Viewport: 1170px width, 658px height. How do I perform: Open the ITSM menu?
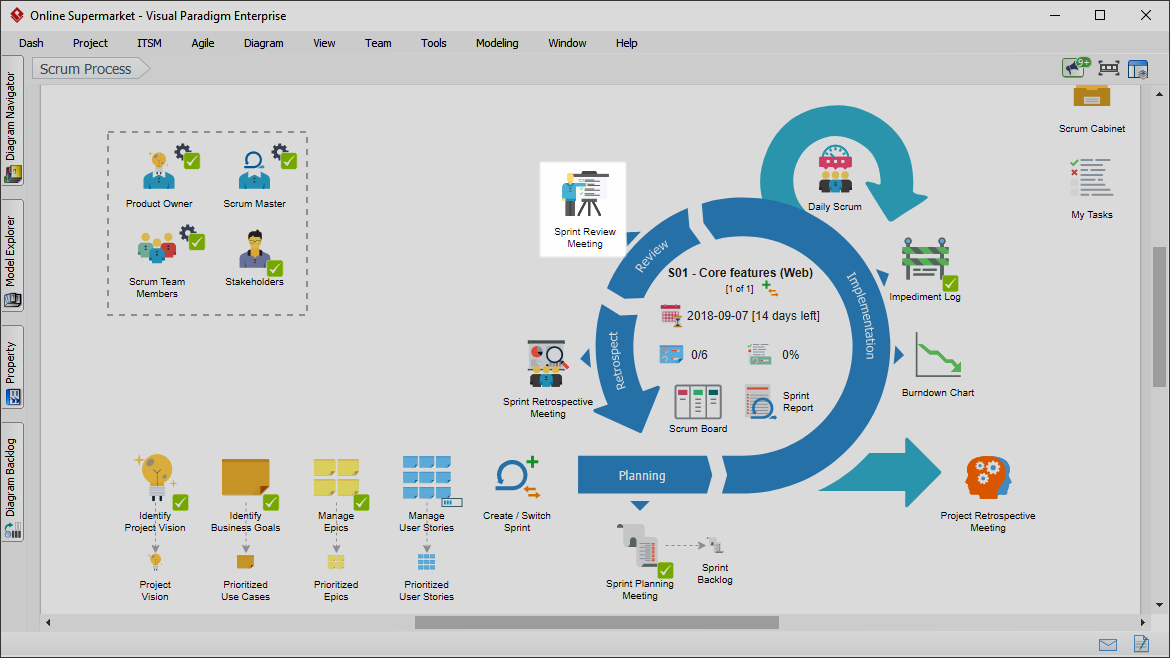coord(149,43)
